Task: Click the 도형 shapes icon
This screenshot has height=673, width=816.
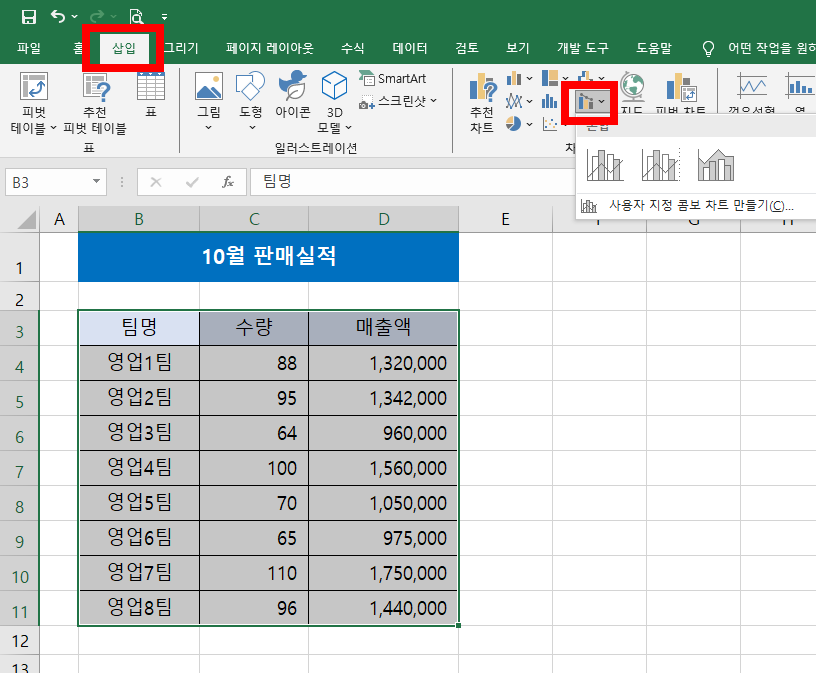Action: (x=250, y=86)
